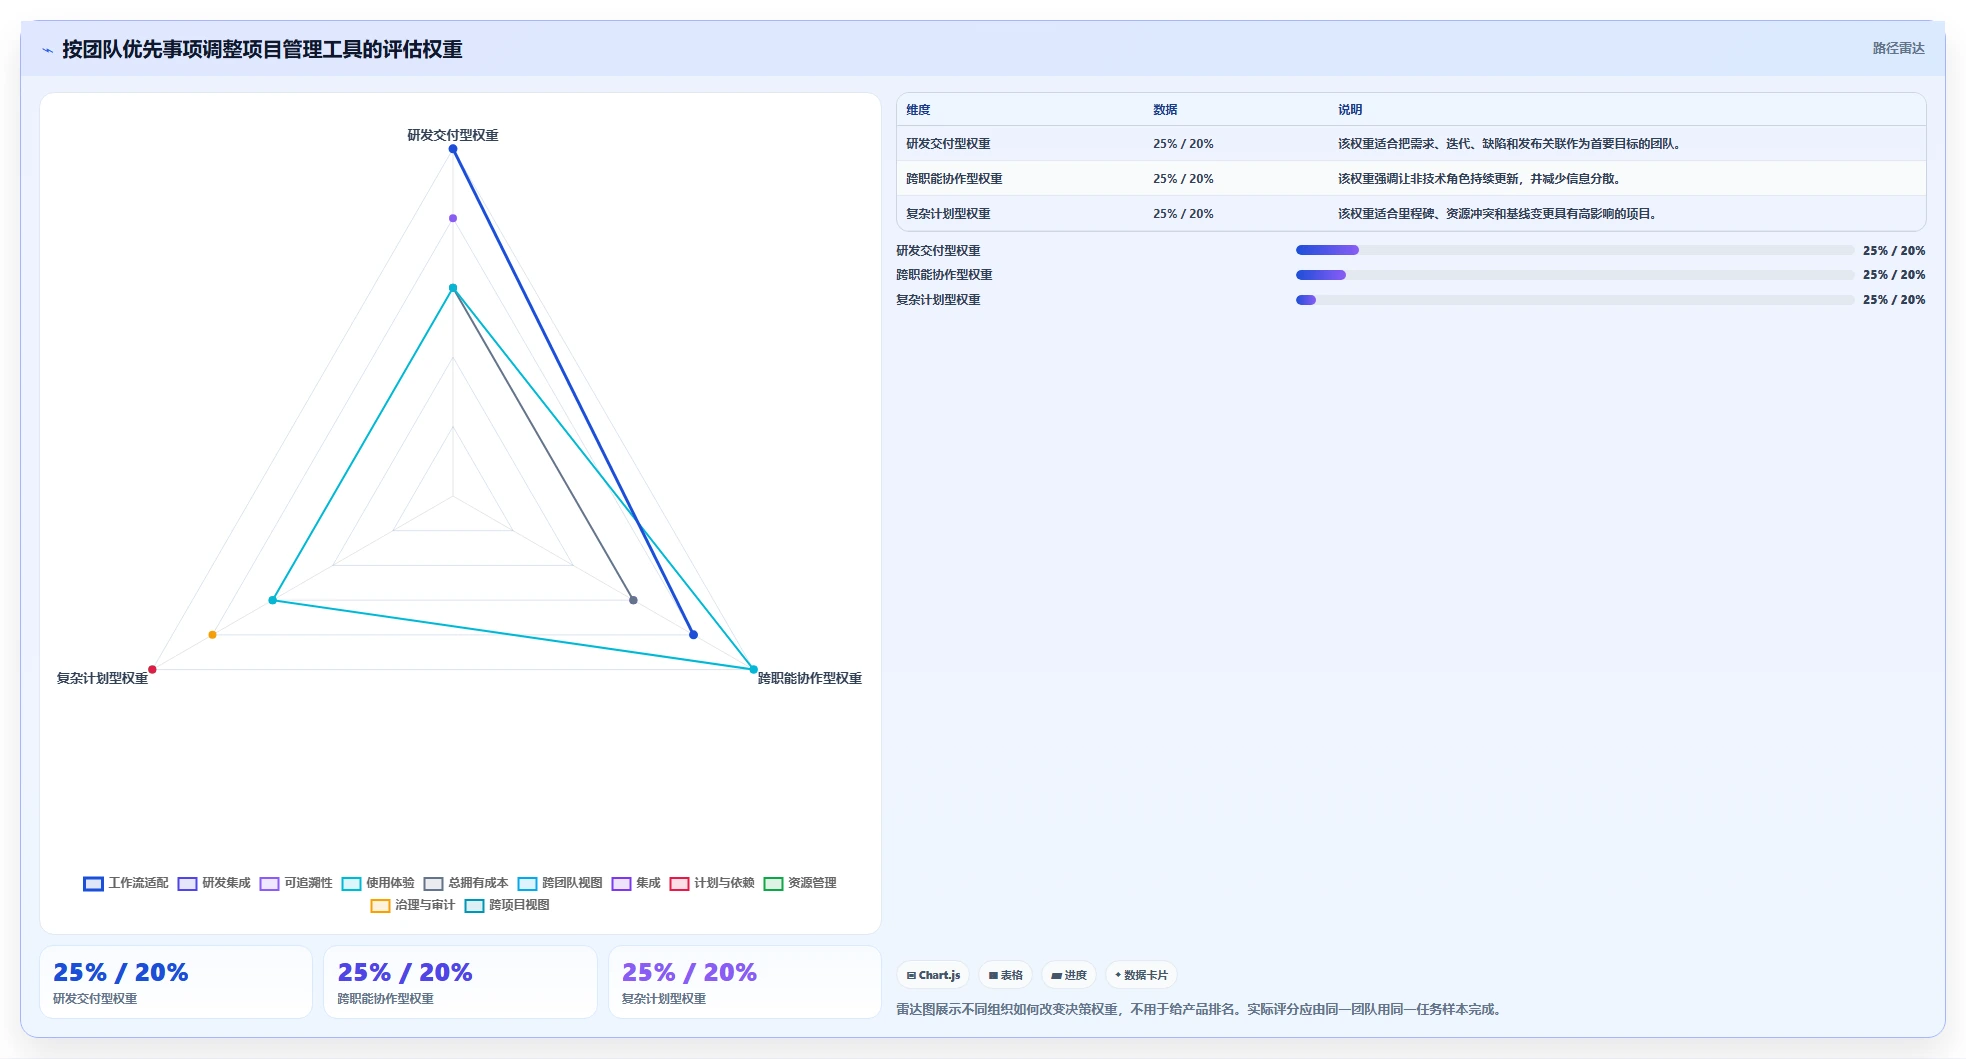Select the Chart.js chip
1966x1059 pixels.
pos(933,975)
